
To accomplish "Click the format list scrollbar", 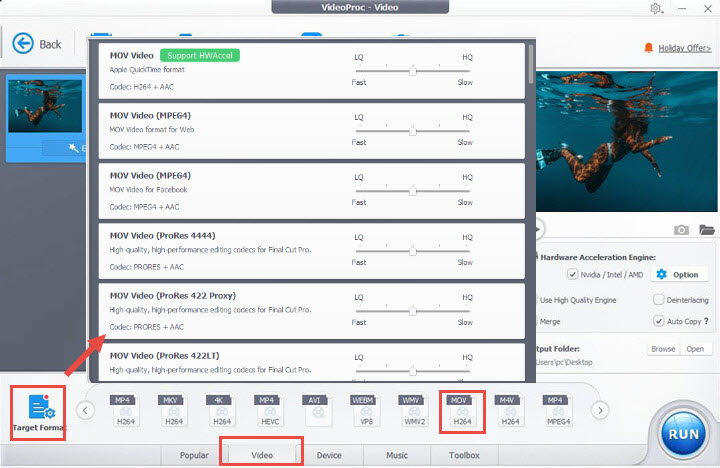I will 531,64.
